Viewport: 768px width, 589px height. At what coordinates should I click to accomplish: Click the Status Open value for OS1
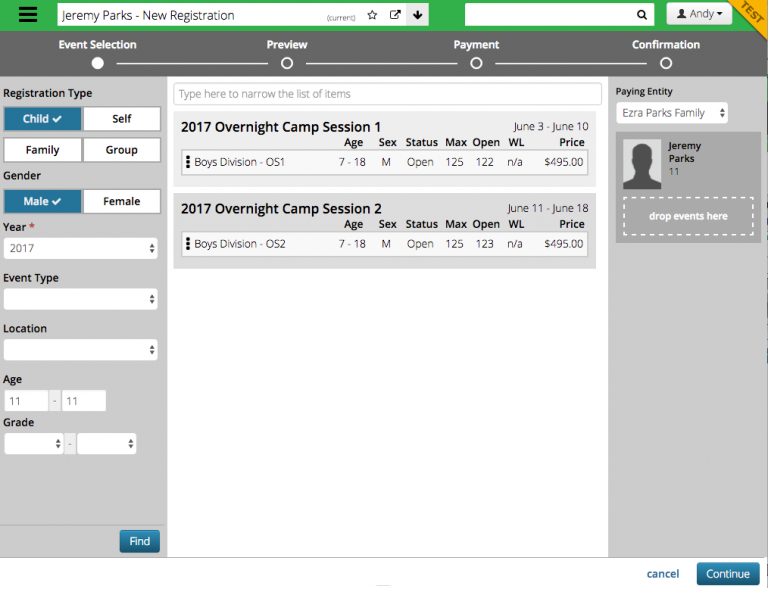[420, 162]
